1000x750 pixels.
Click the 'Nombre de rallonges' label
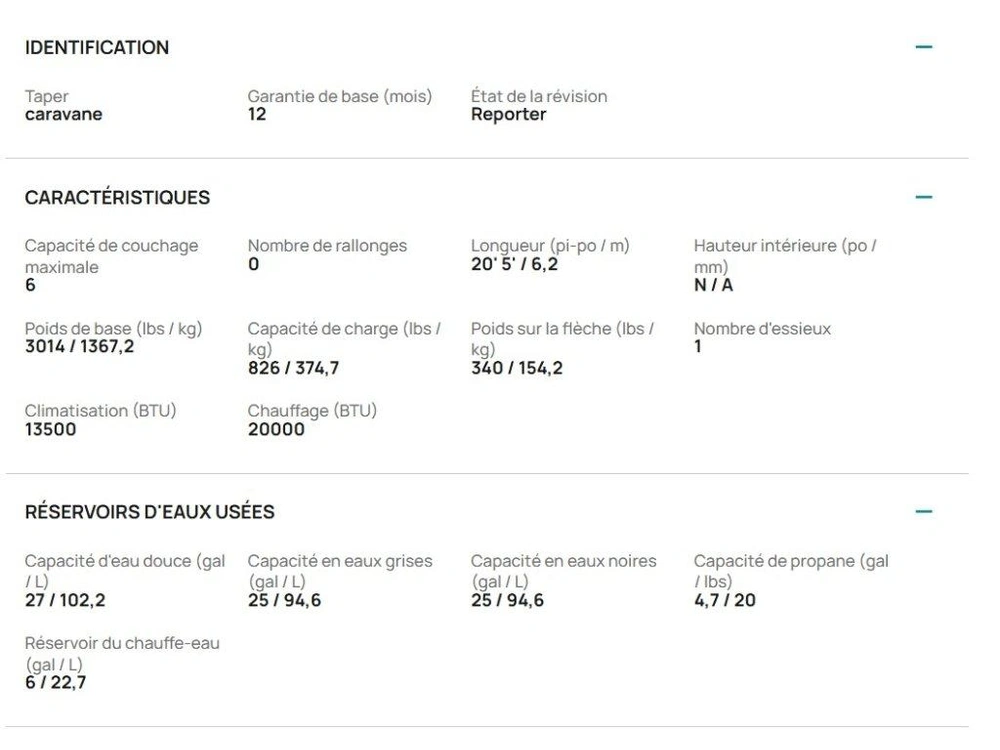click(327, 245)
